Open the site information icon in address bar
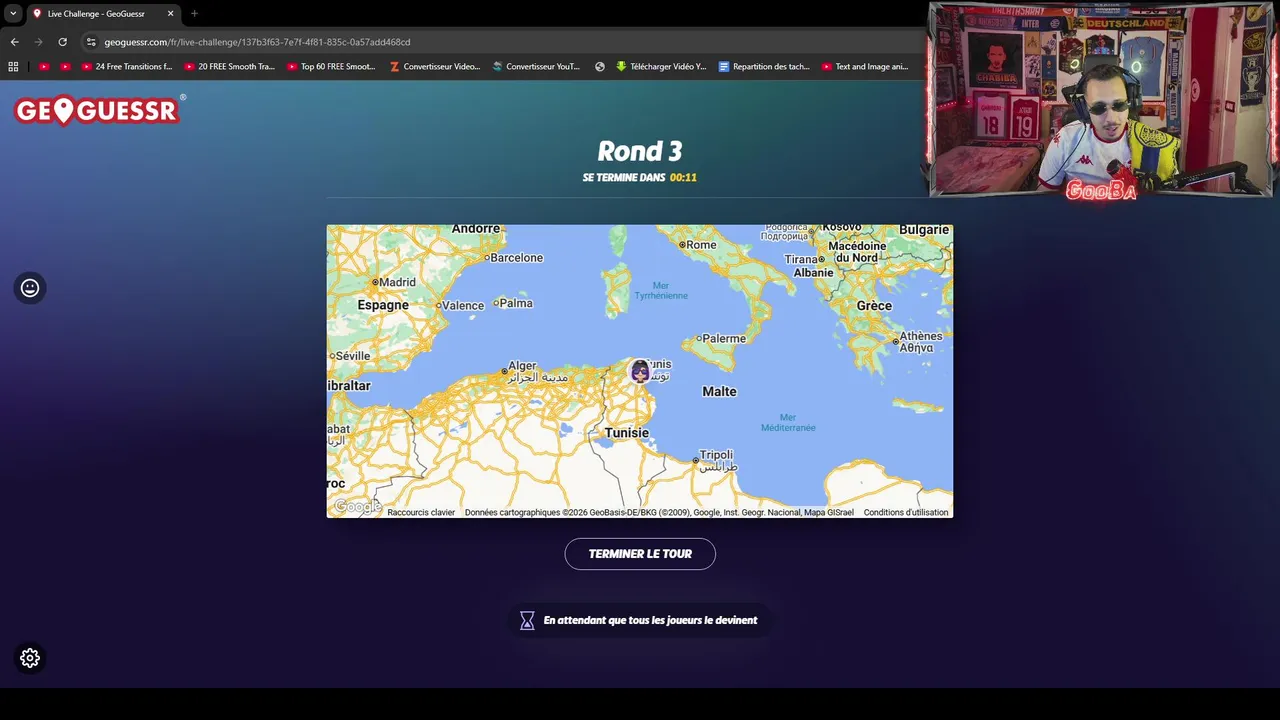This screenshot has width=1280, height=720. click(91, 42)
